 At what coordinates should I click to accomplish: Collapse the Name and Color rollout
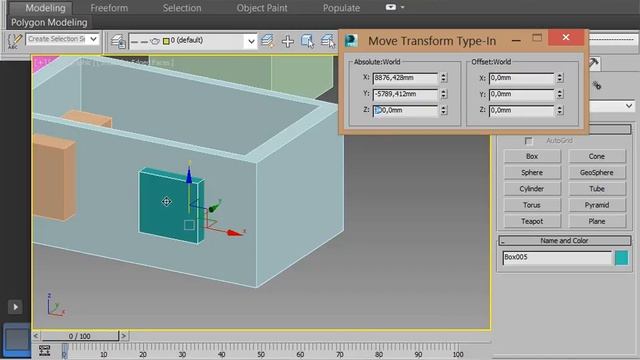[564, 241]
